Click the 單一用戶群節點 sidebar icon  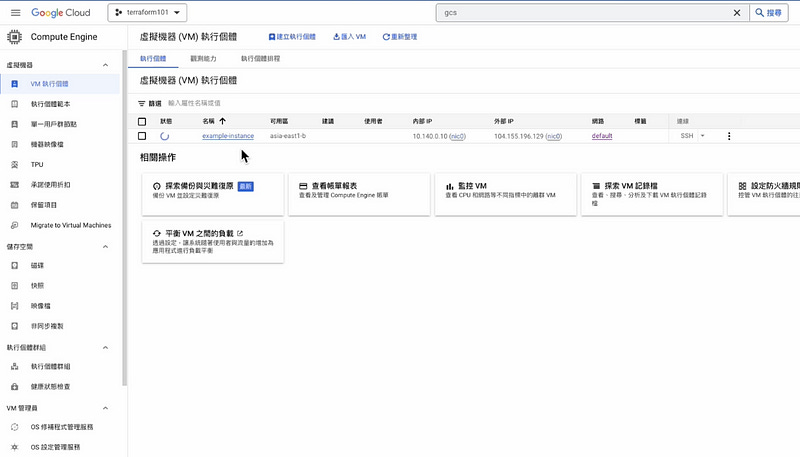click(14, 124)
